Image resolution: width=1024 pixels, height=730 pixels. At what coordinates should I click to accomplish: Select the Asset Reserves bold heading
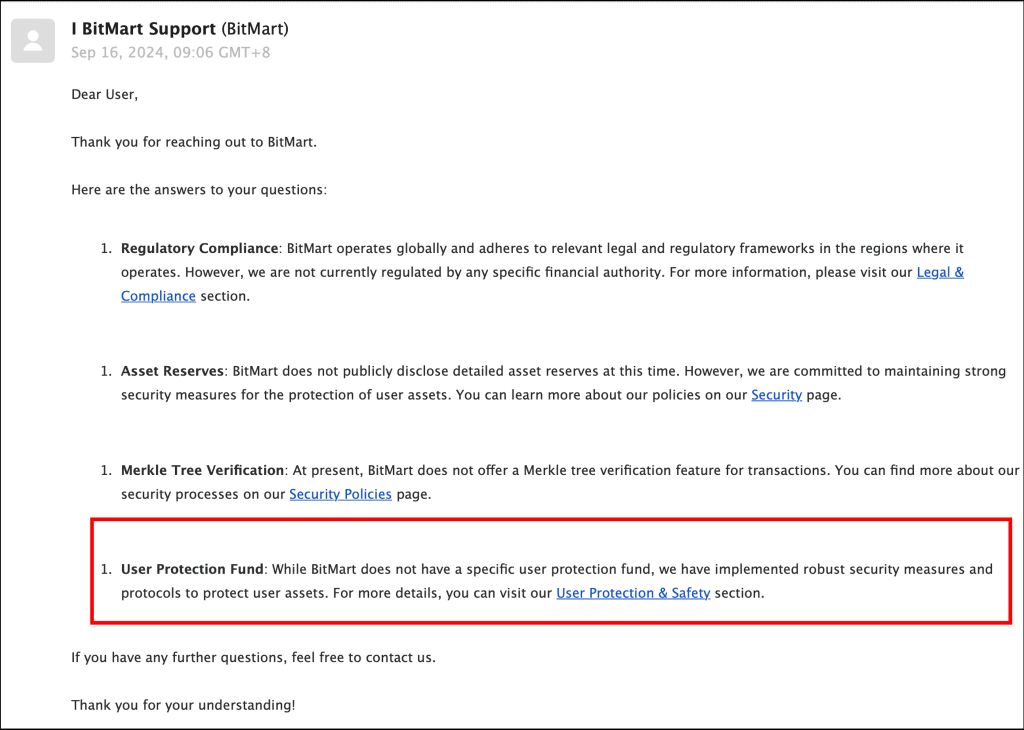[x=172, y=371]
